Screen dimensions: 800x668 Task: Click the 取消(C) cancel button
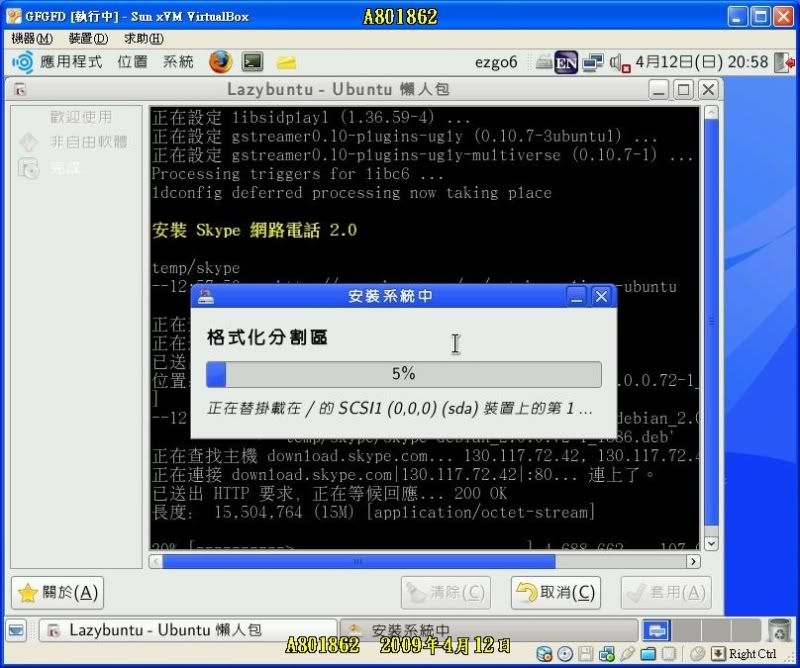556,592
